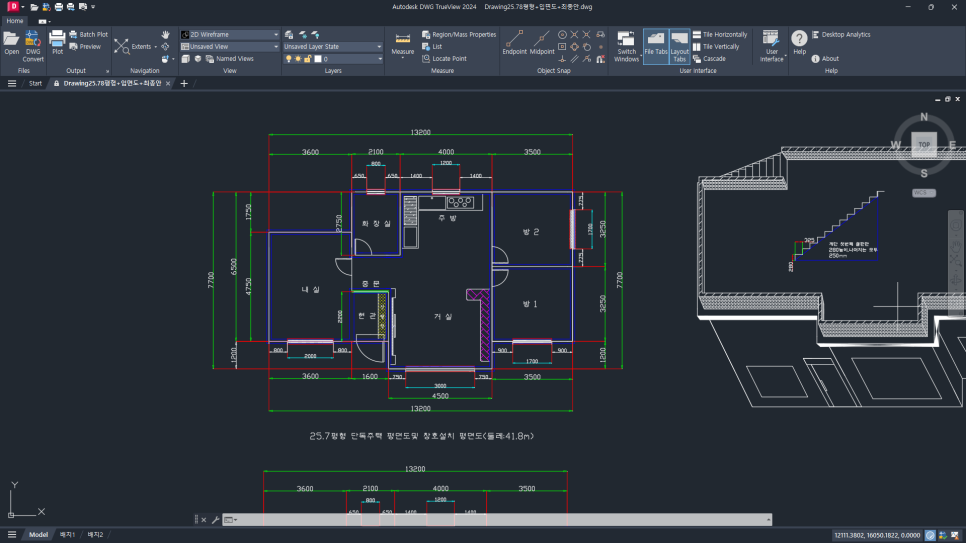Expand Output panel dialog launcher arrow

(x=107, y=71)
